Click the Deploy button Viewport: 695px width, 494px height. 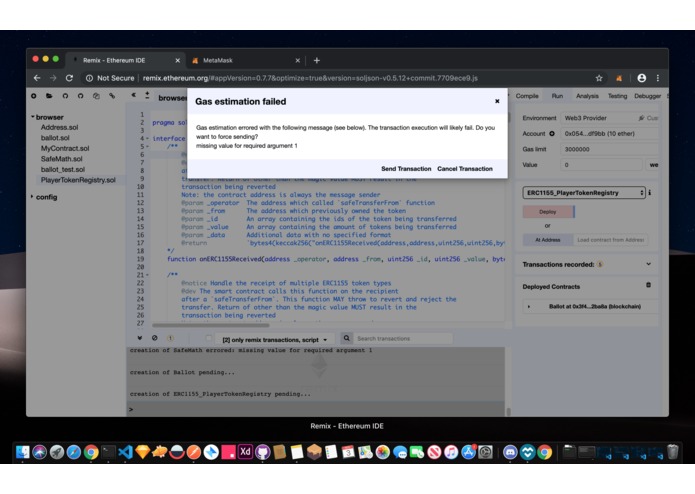pyautogui.click(x=548, y=212)
